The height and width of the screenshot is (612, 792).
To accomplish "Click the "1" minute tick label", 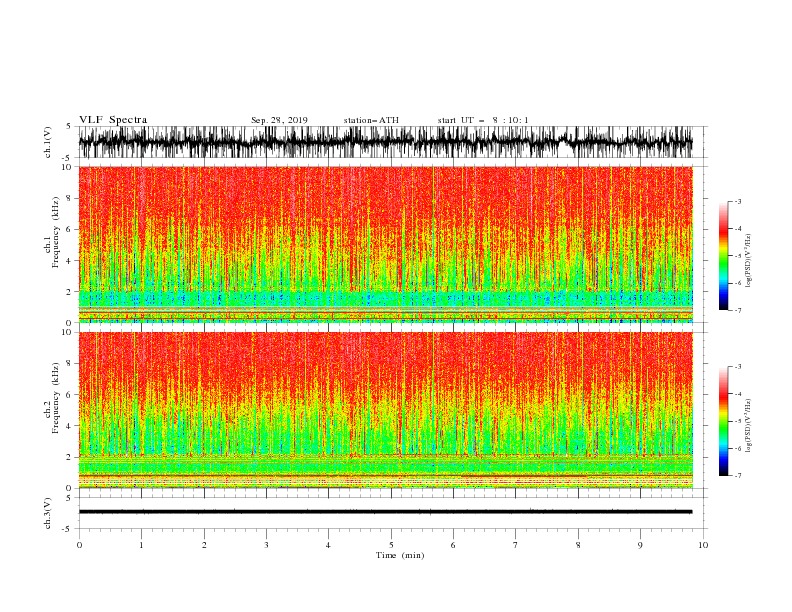I will tap(141, 545).
